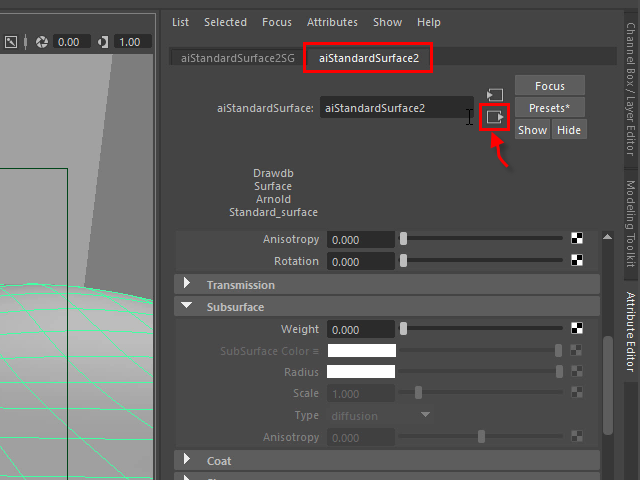The height and width of the screenshot is (480, 640).
Task: Click the Presets* button
Action: coord(549,107)
